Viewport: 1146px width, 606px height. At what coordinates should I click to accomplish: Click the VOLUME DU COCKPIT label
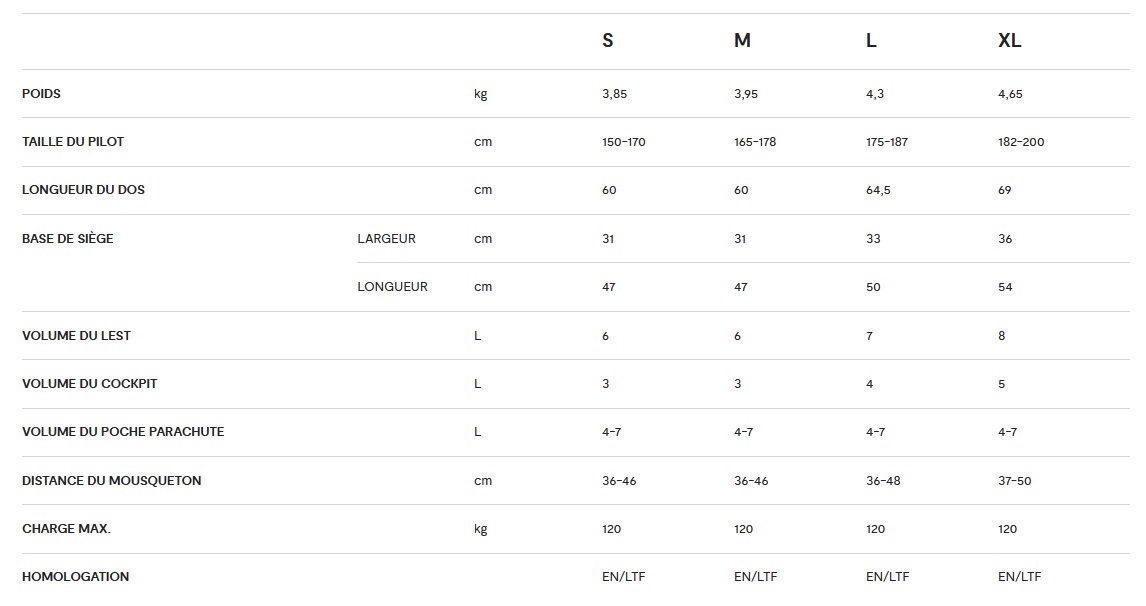[x=90, y=384]
